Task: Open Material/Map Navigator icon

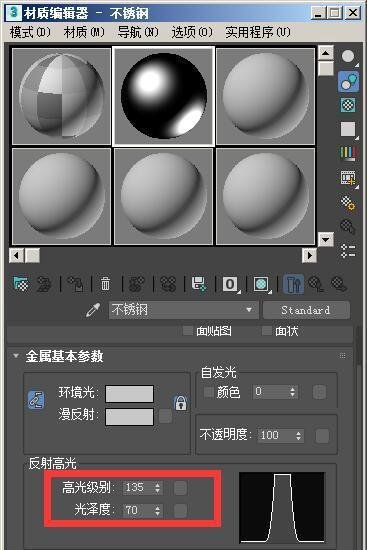Action: tap(348, 250)
